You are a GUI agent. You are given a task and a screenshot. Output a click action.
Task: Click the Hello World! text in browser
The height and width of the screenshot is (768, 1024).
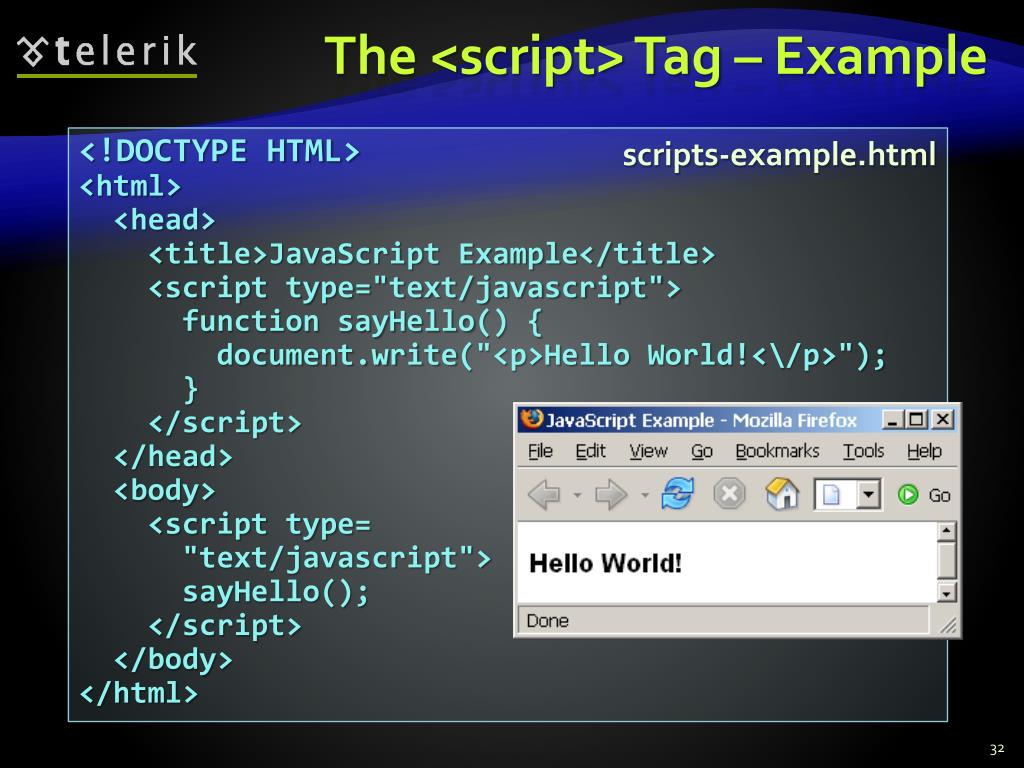[x=605, y=563]
